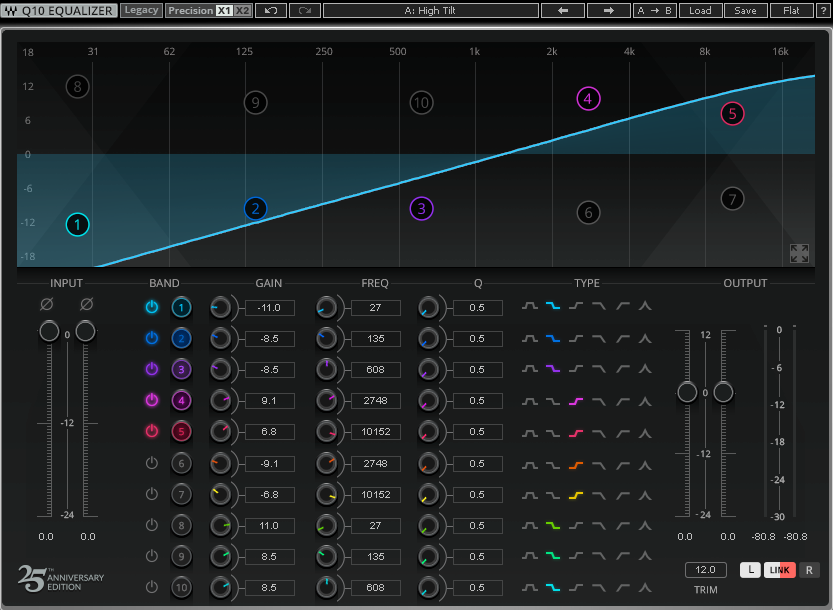Toggle band 4 power button
Image resolution: width=833 pixels, height=610 pixels.
[x=152, y=400]
